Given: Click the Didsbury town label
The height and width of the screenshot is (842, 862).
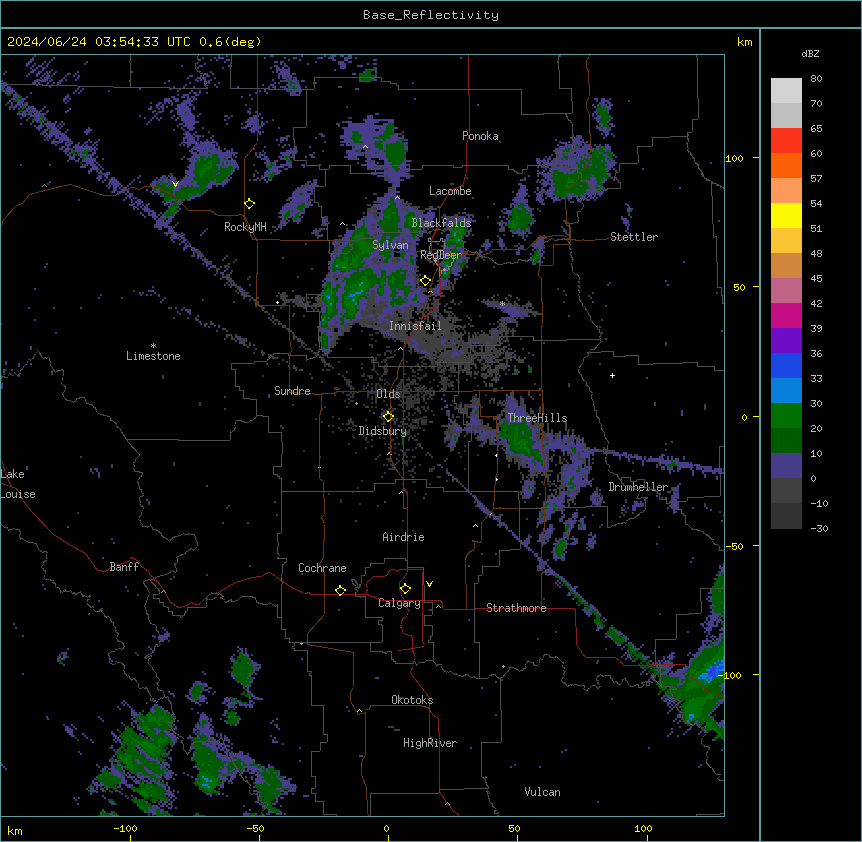Looking at the screenshot, I should pos(383,431).
